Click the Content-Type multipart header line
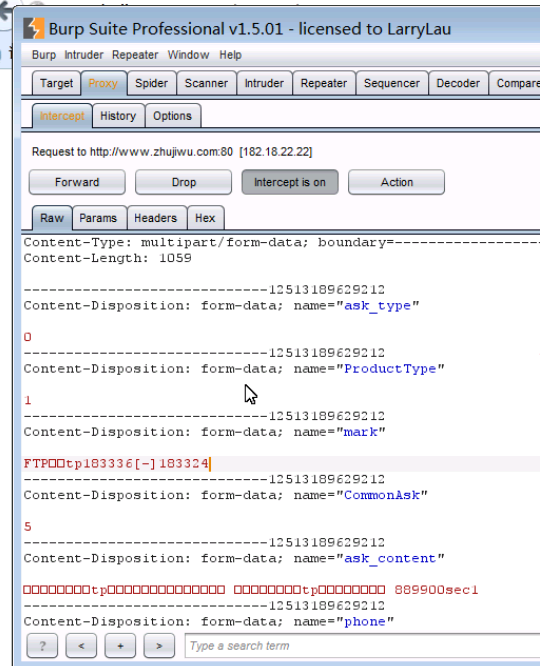Image resolution: width=540 pixels, height=666 pixels. tap(282, 243)
